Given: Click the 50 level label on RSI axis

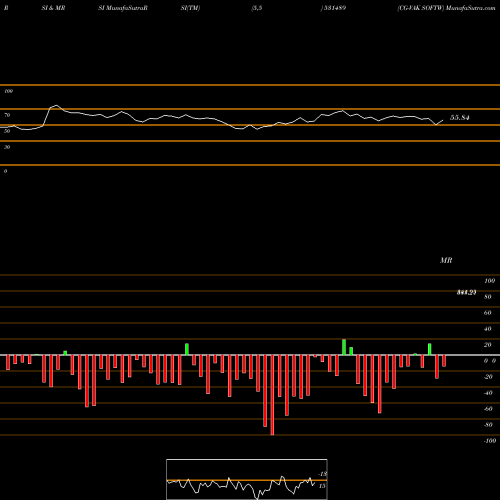Looking at the screenshot, I should pyautogui.click(x=7, y=131).
